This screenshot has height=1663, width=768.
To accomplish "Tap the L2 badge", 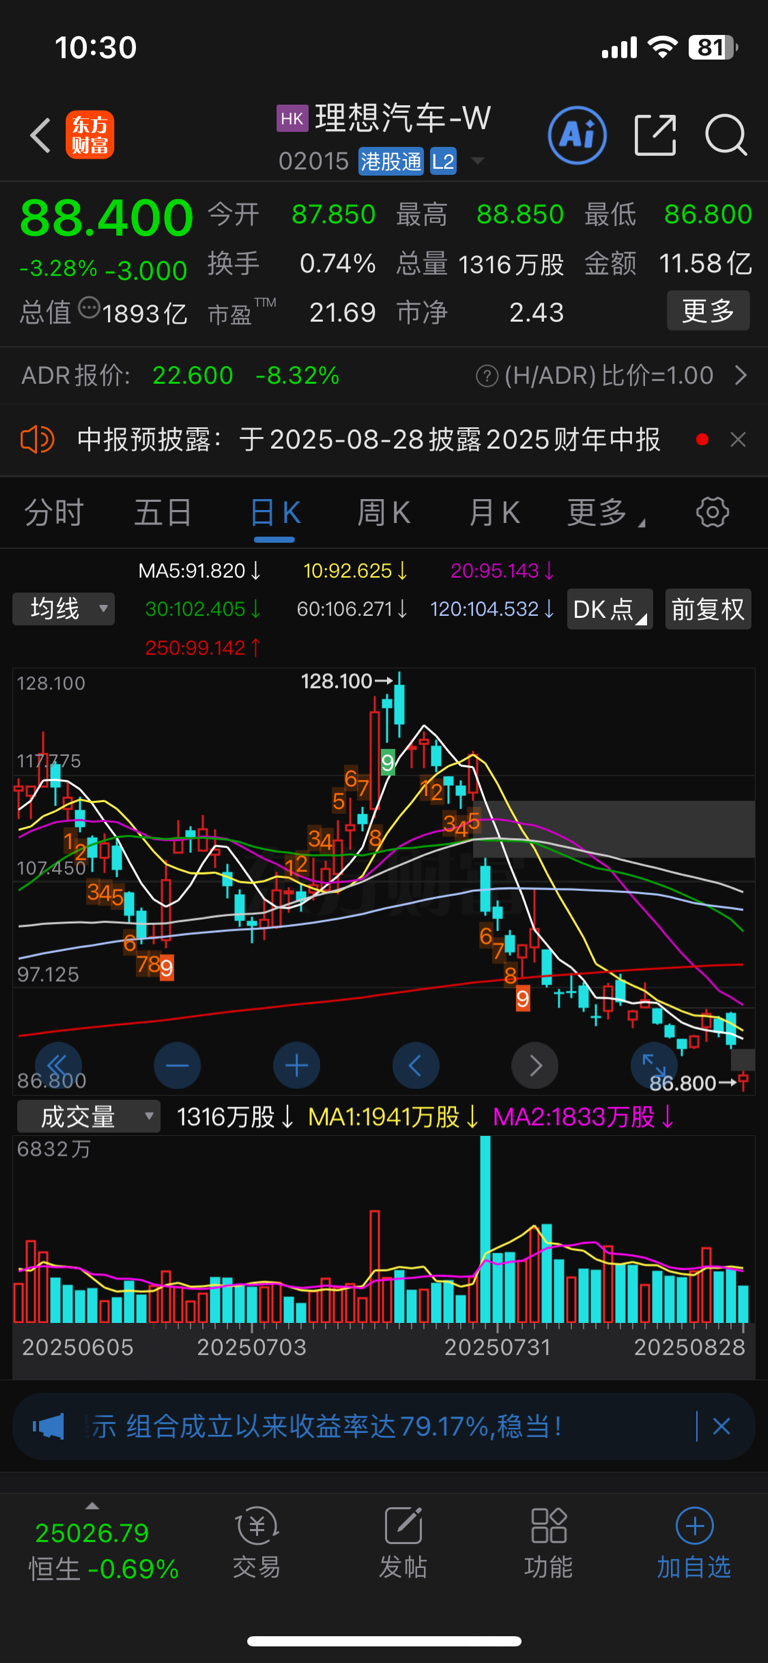I will tap(443, 161).
